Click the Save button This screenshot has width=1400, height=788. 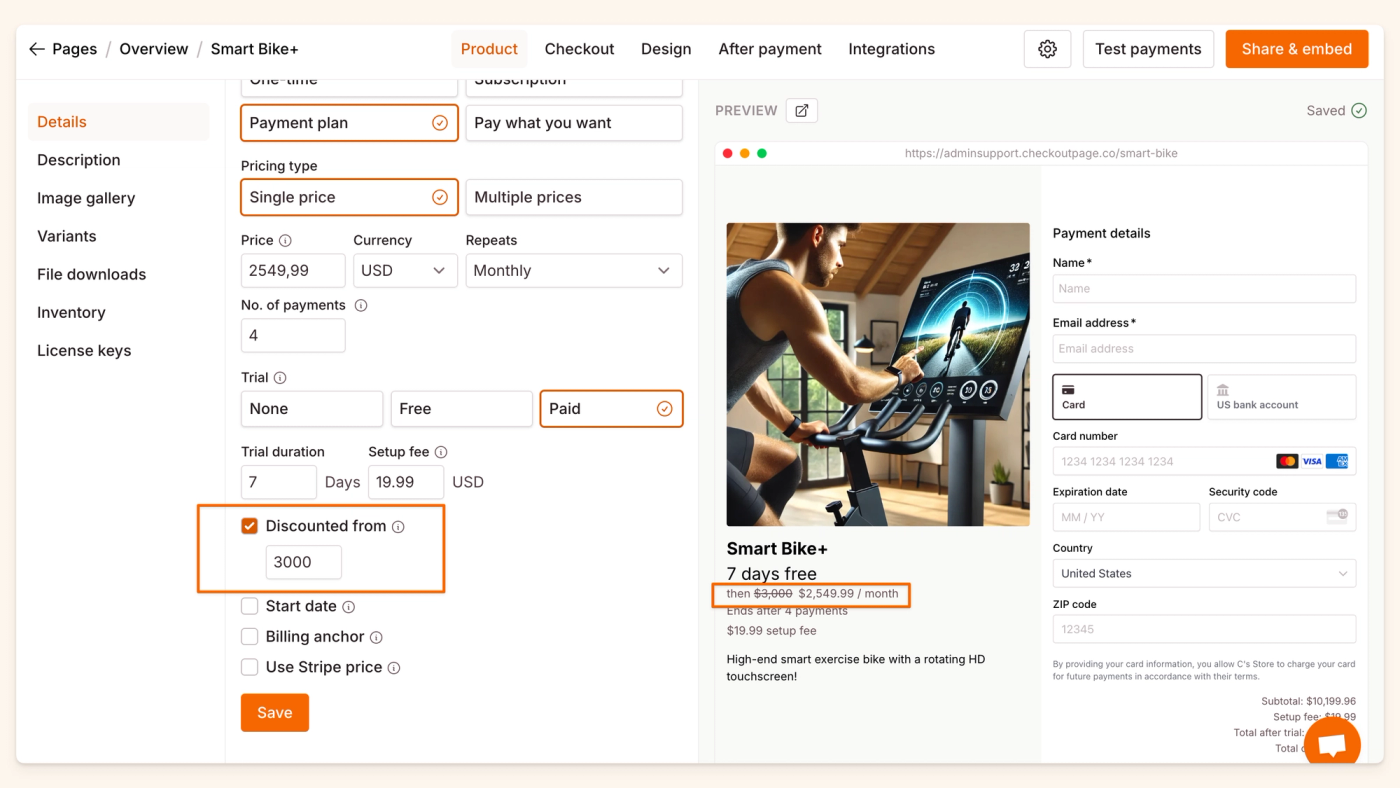pos(275,713)
